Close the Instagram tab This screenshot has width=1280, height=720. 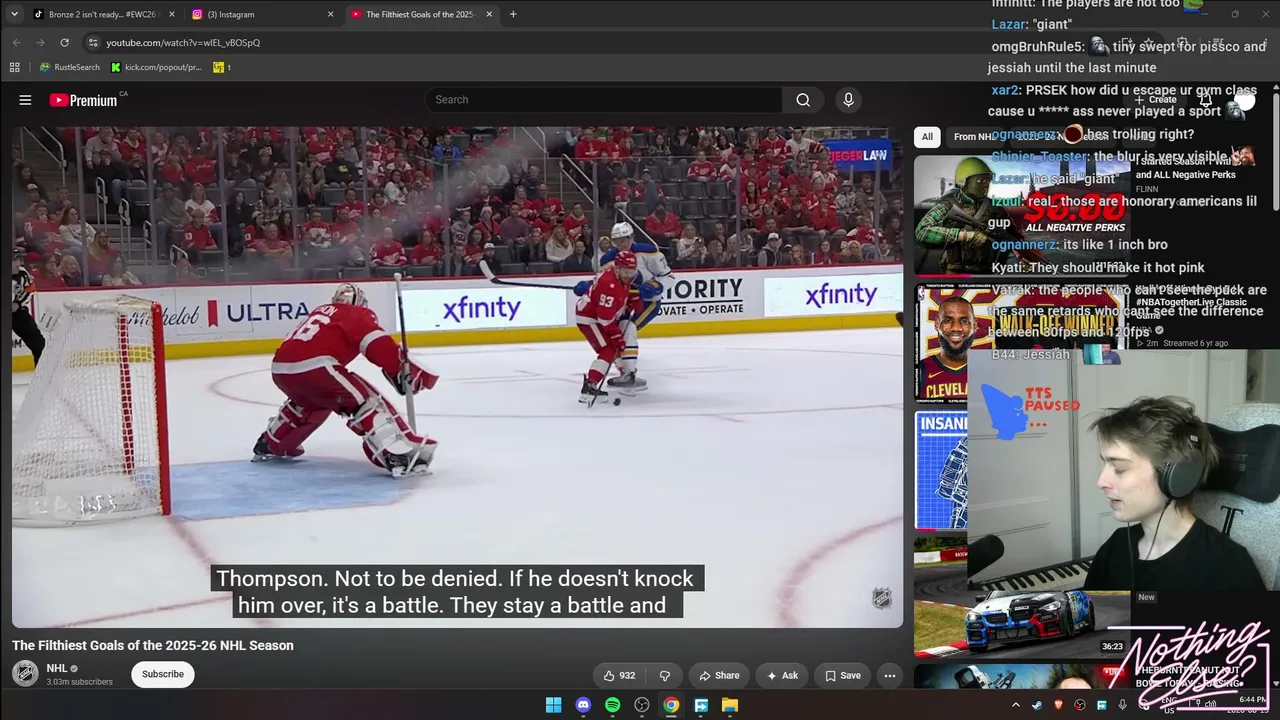(330, 14)
